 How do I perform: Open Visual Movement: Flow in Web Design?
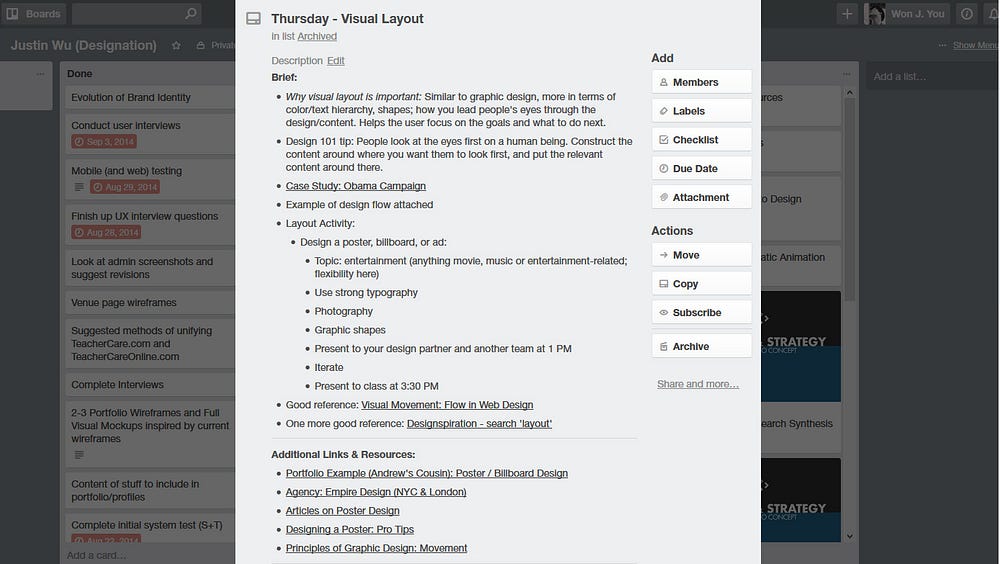[x=447, y=404]
